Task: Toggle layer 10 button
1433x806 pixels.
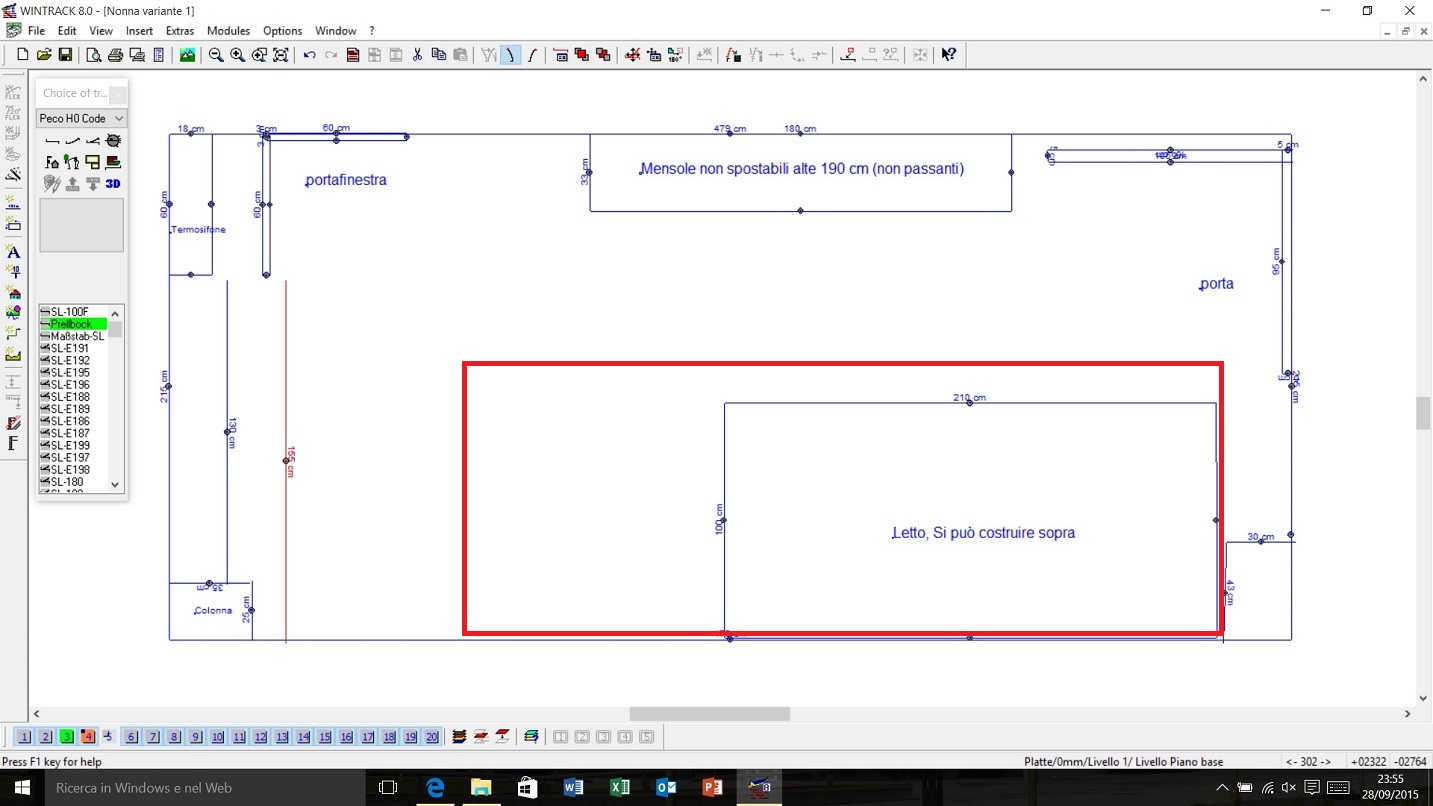Action: point(217,737)
